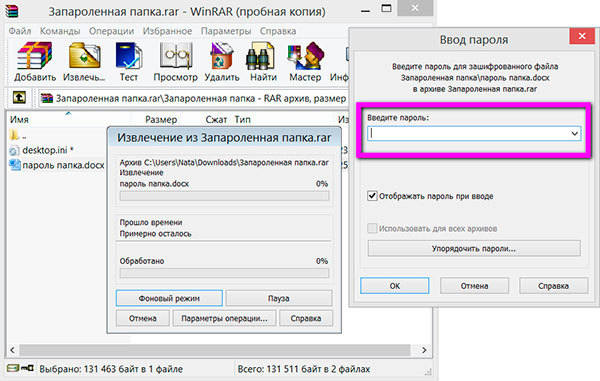Open the Параметры menu
This screenshot has height=381, width=600.
click(x=226, y=31)
